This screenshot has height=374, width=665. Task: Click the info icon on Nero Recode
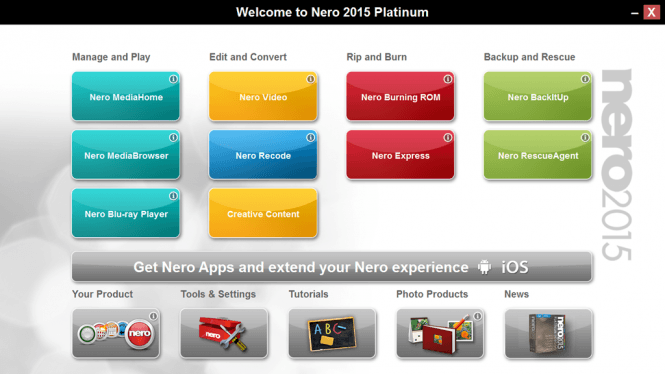coord(310,137)
